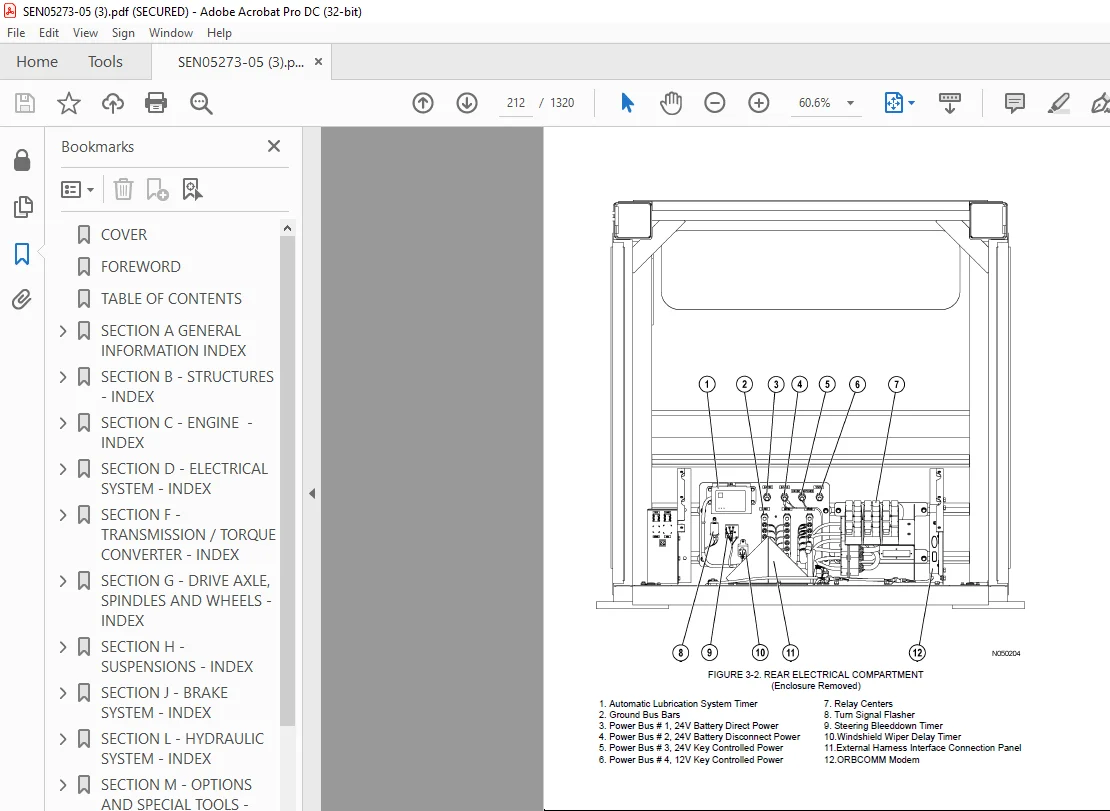The width and height of the screenshot is (1110, 811).
Task: Delete selected bookmark trash icon
Action: coord(123,189)
